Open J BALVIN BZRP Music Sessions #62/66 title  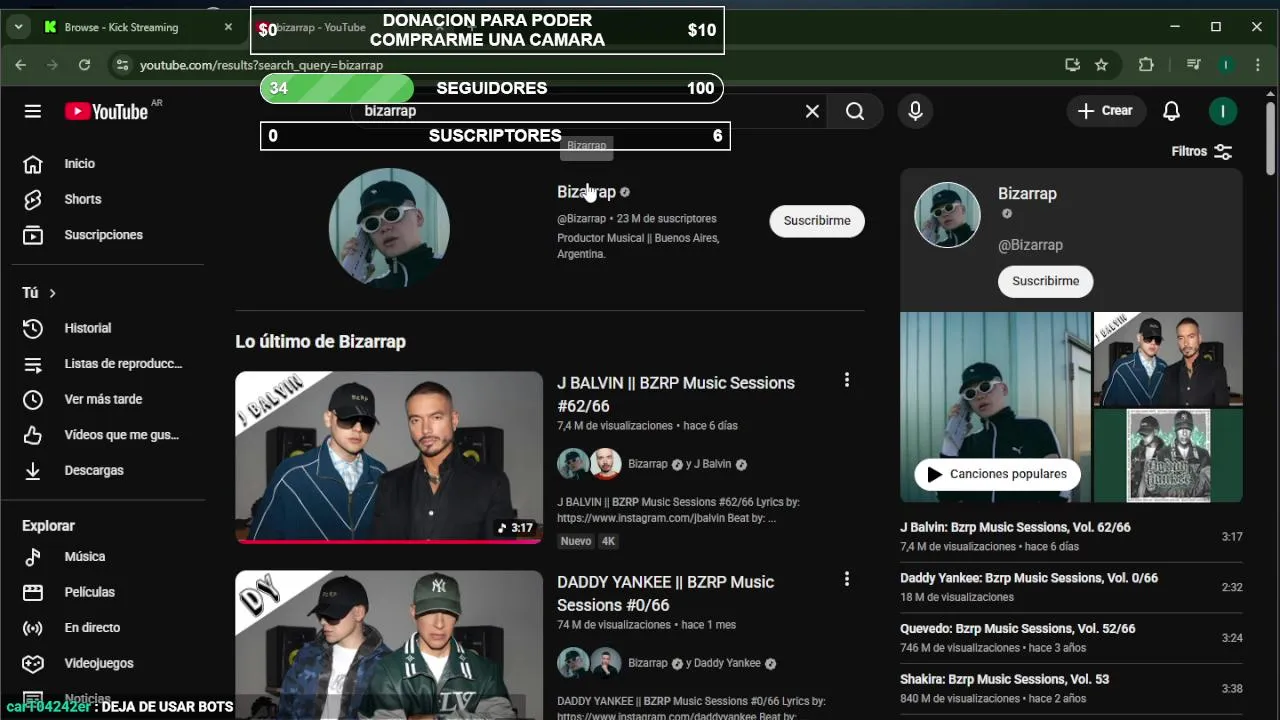(676, 394)
